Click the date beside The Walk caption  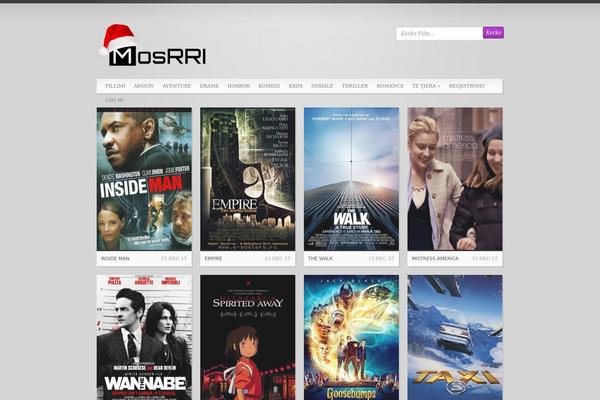(x=381, y=259)
